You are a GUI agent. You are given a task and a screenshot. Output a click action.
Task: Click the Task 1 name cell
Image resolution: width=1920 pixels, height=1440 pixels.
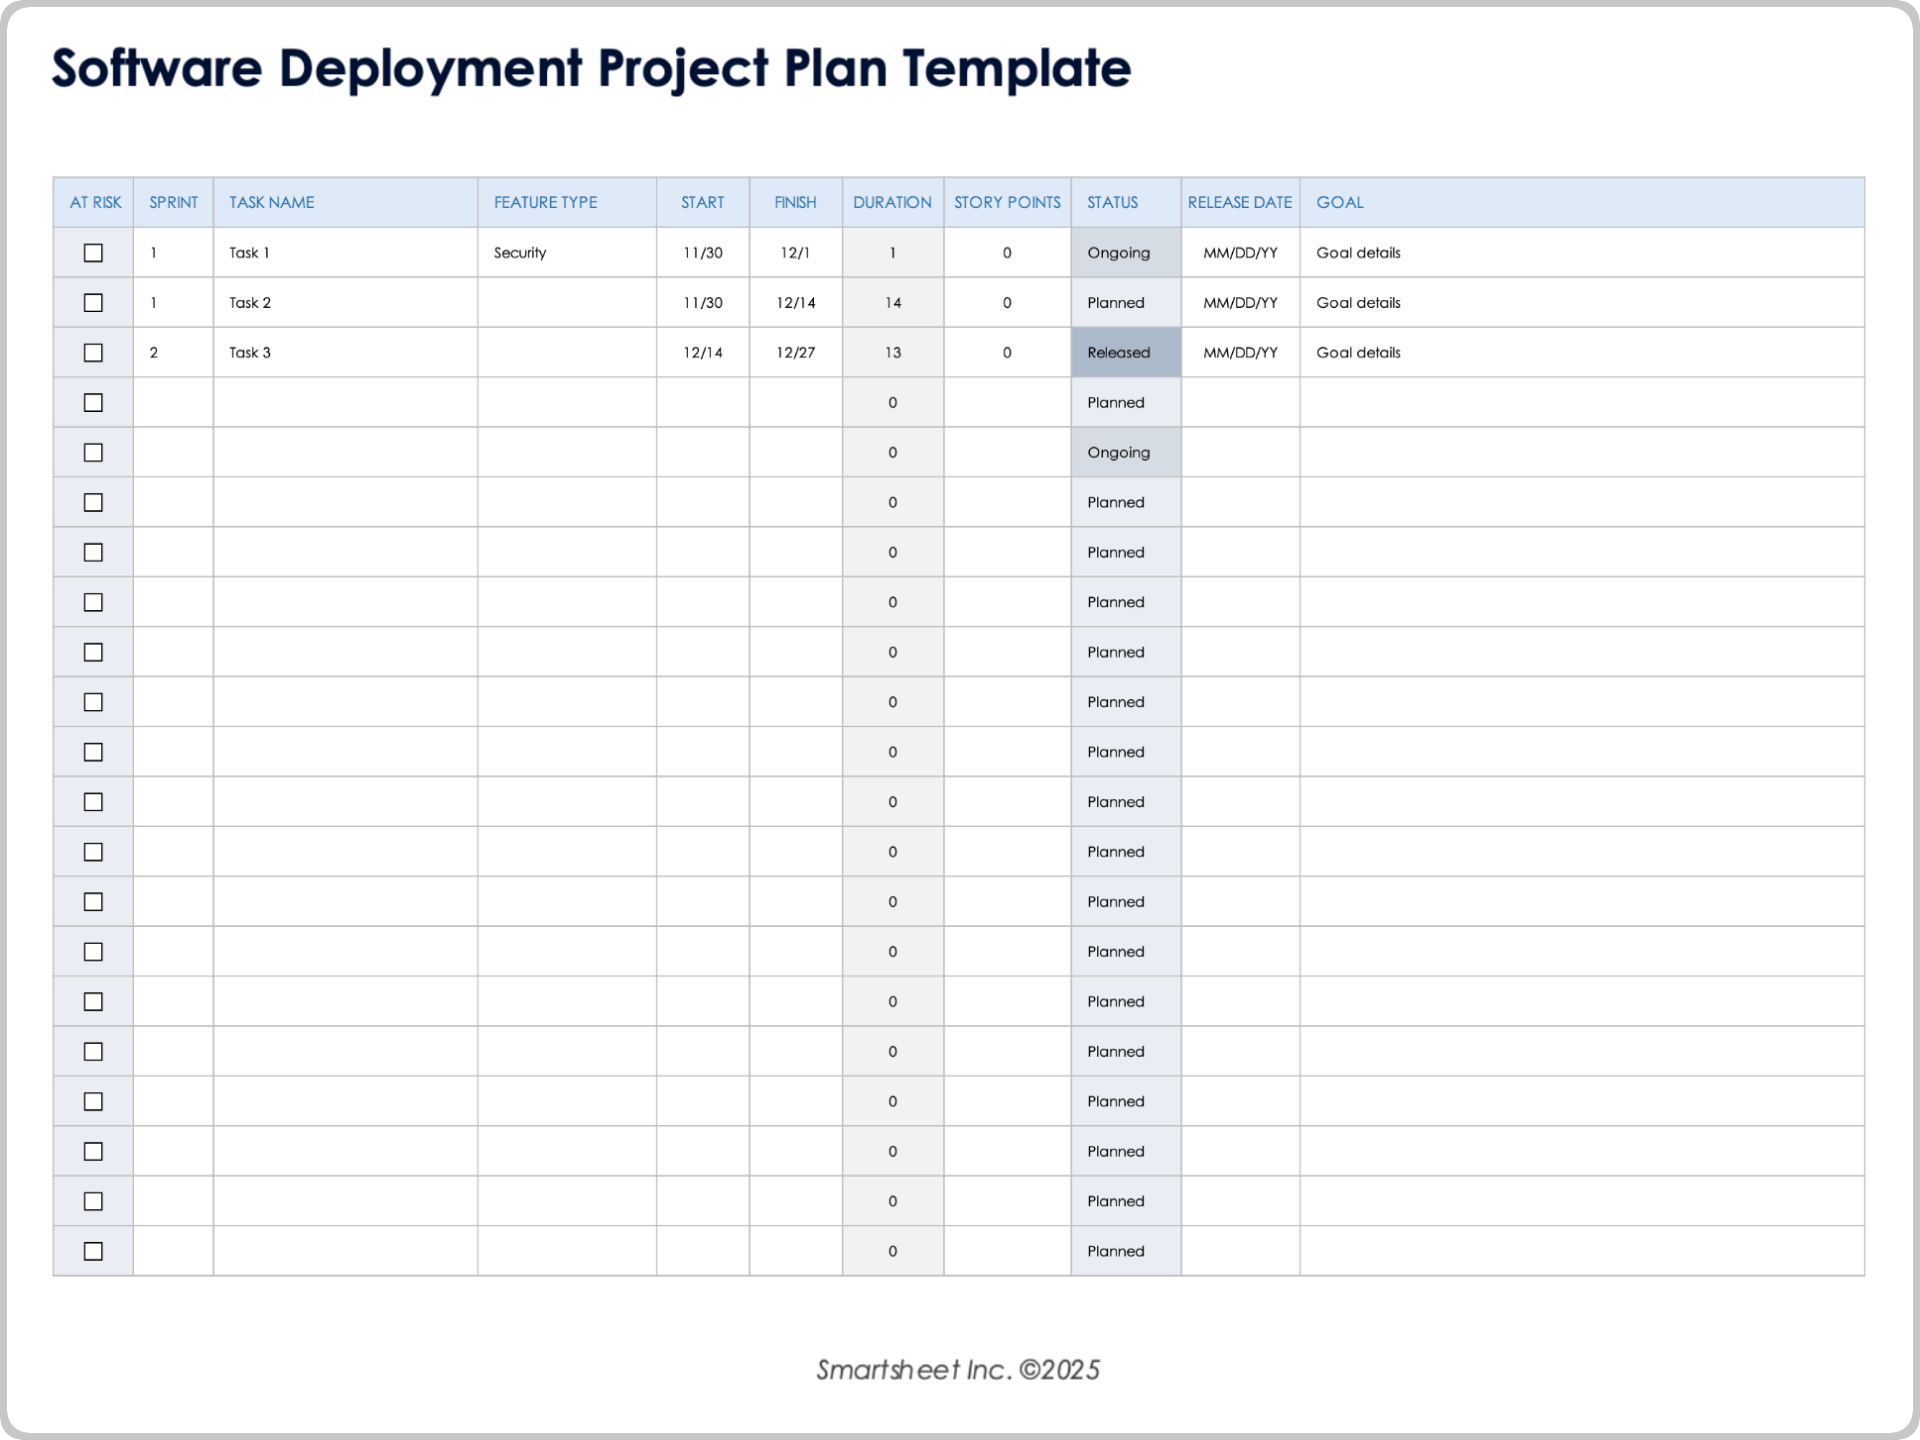pyautogui.click(x=249, y=253)
